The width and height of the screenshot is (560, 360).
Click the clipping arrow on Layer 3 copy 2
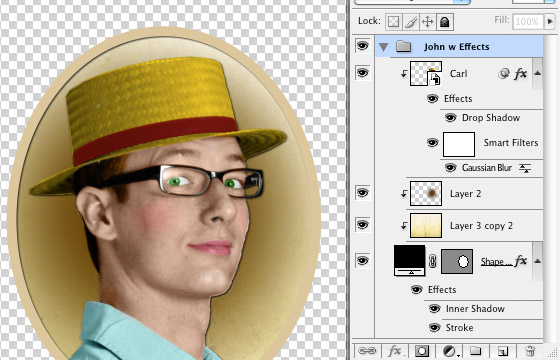404,225
